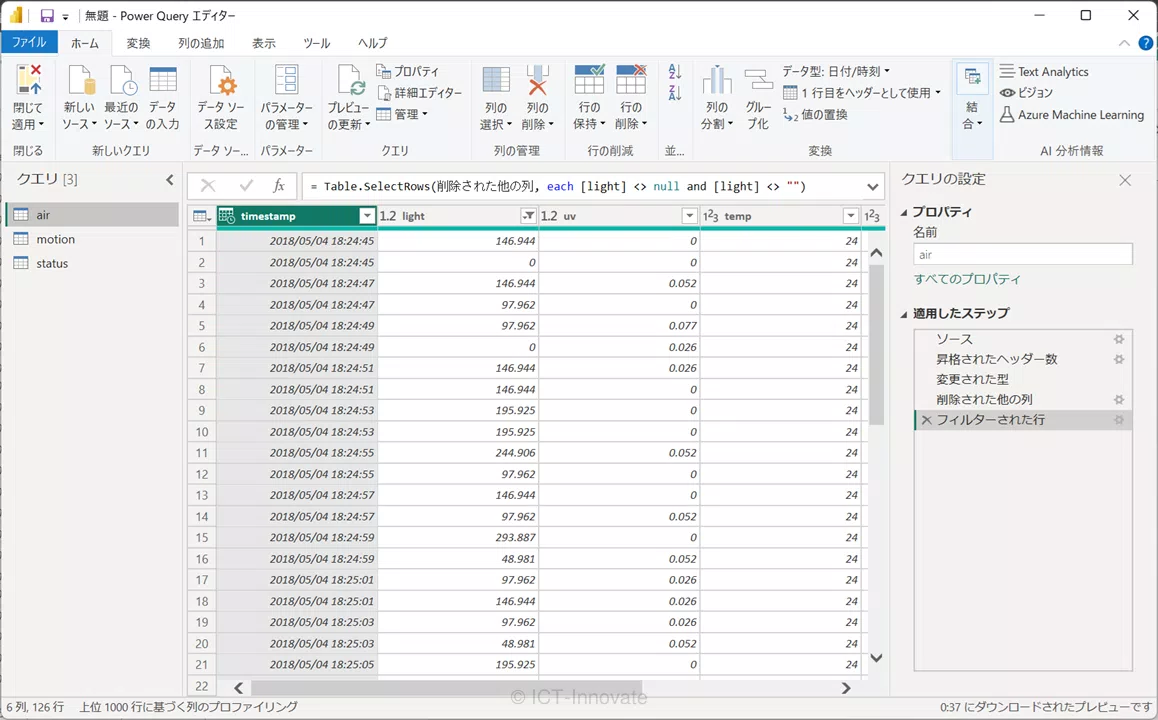Click the 列の分割 (Split Column) icon
Screen dimensions: 1158x720
coord(716,80)
